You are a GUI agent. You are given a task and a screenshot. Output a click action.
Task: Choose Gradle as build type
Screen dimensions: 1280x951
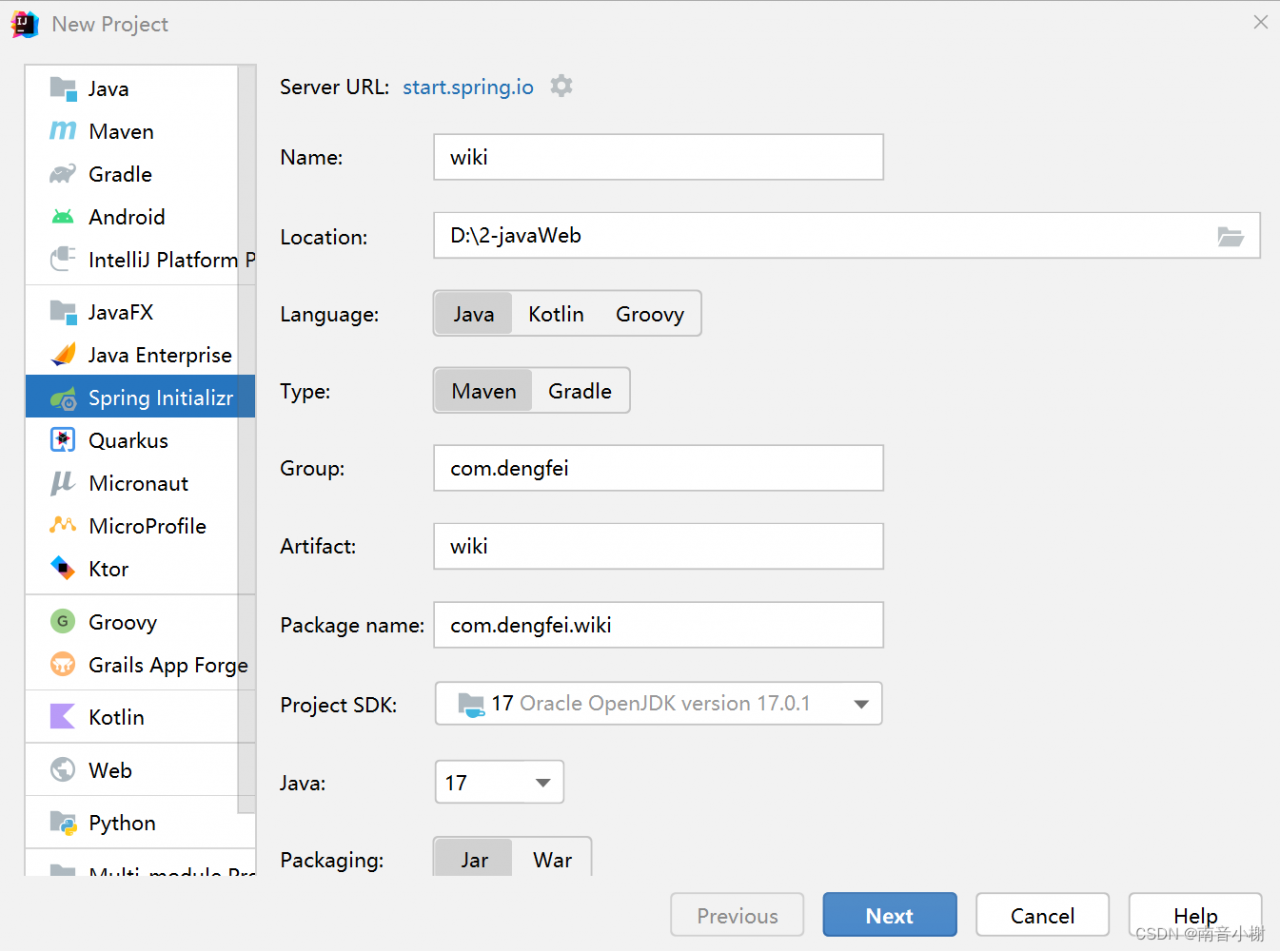[580, 391]
